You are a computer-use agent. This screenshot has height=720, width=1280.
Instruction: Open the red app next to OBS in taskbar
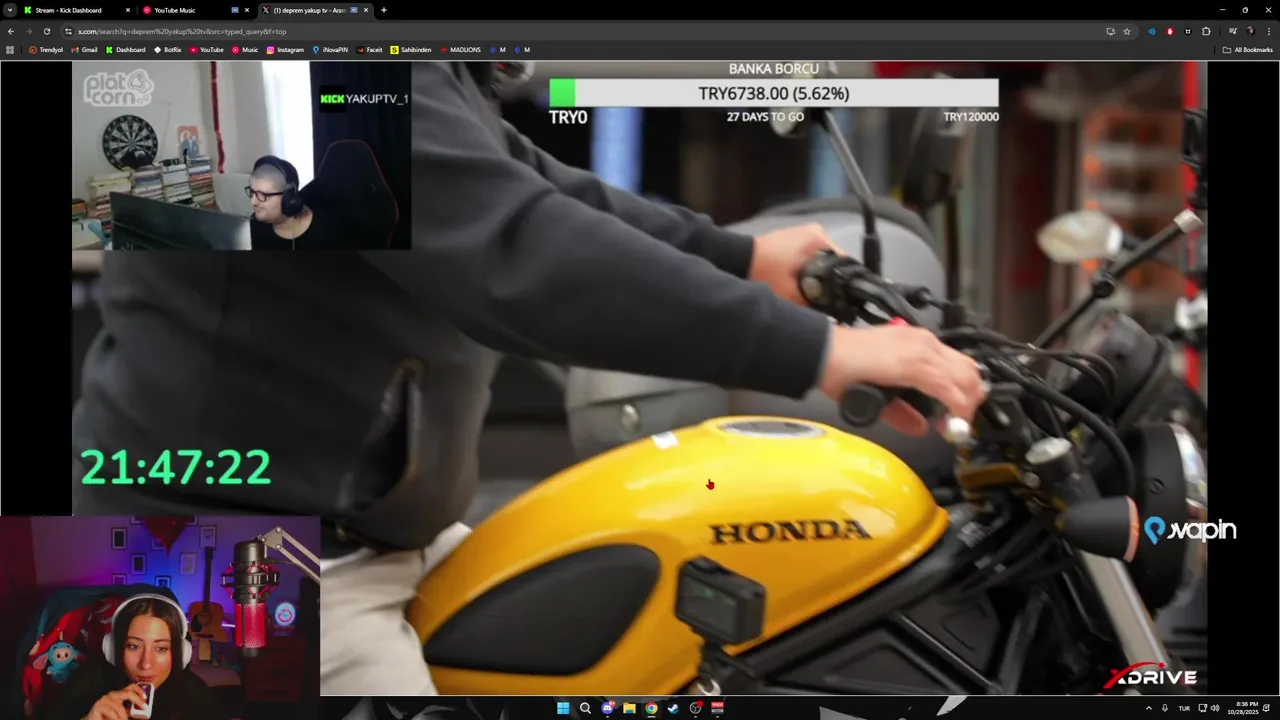click(x=717, y=708)
